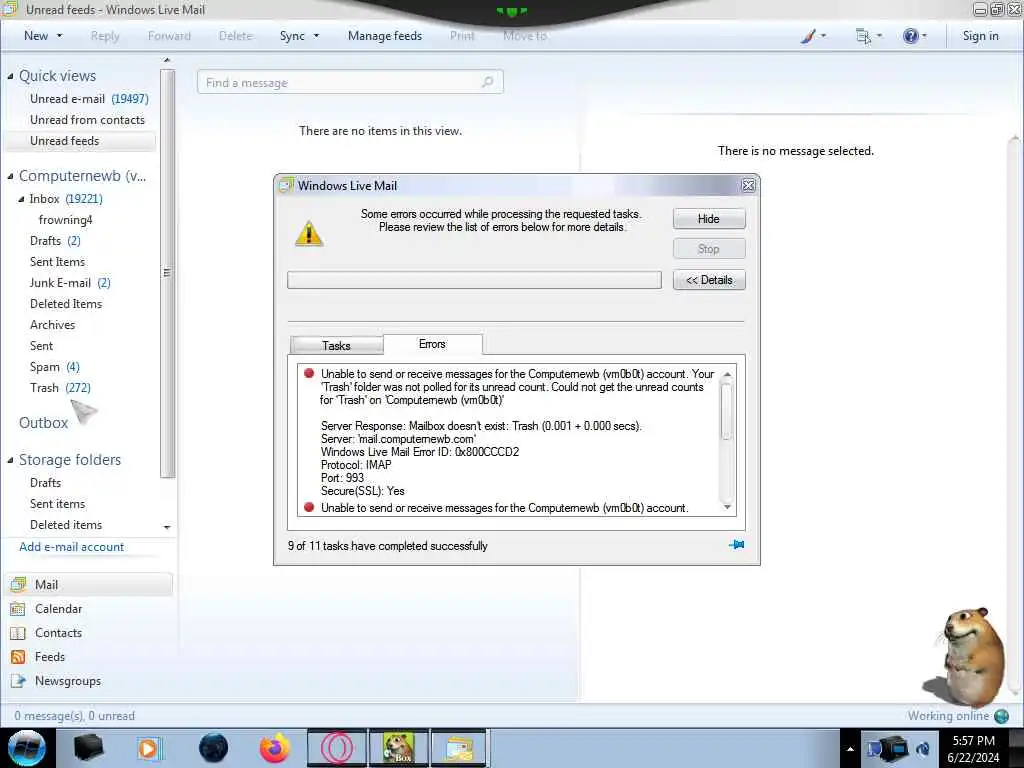Click the << Details button
Viewport: 1024px width, 768px height.
(709, 280)
